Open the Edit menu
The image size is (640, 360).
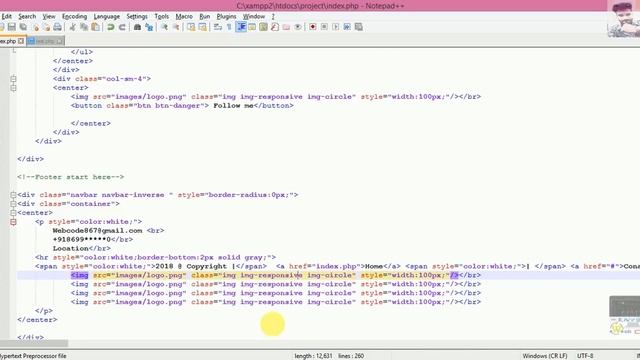coord(7,16)
